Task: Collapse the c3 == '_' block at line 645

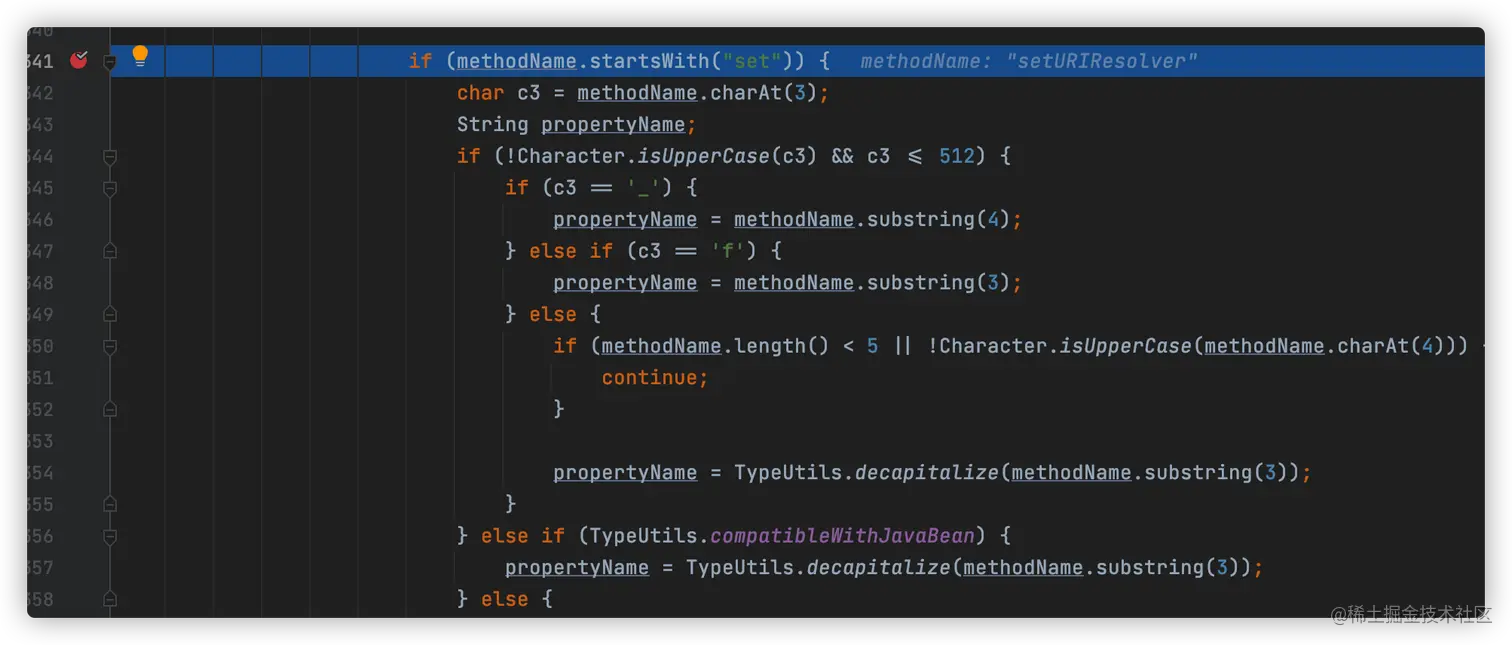Action: coord(110,188)
